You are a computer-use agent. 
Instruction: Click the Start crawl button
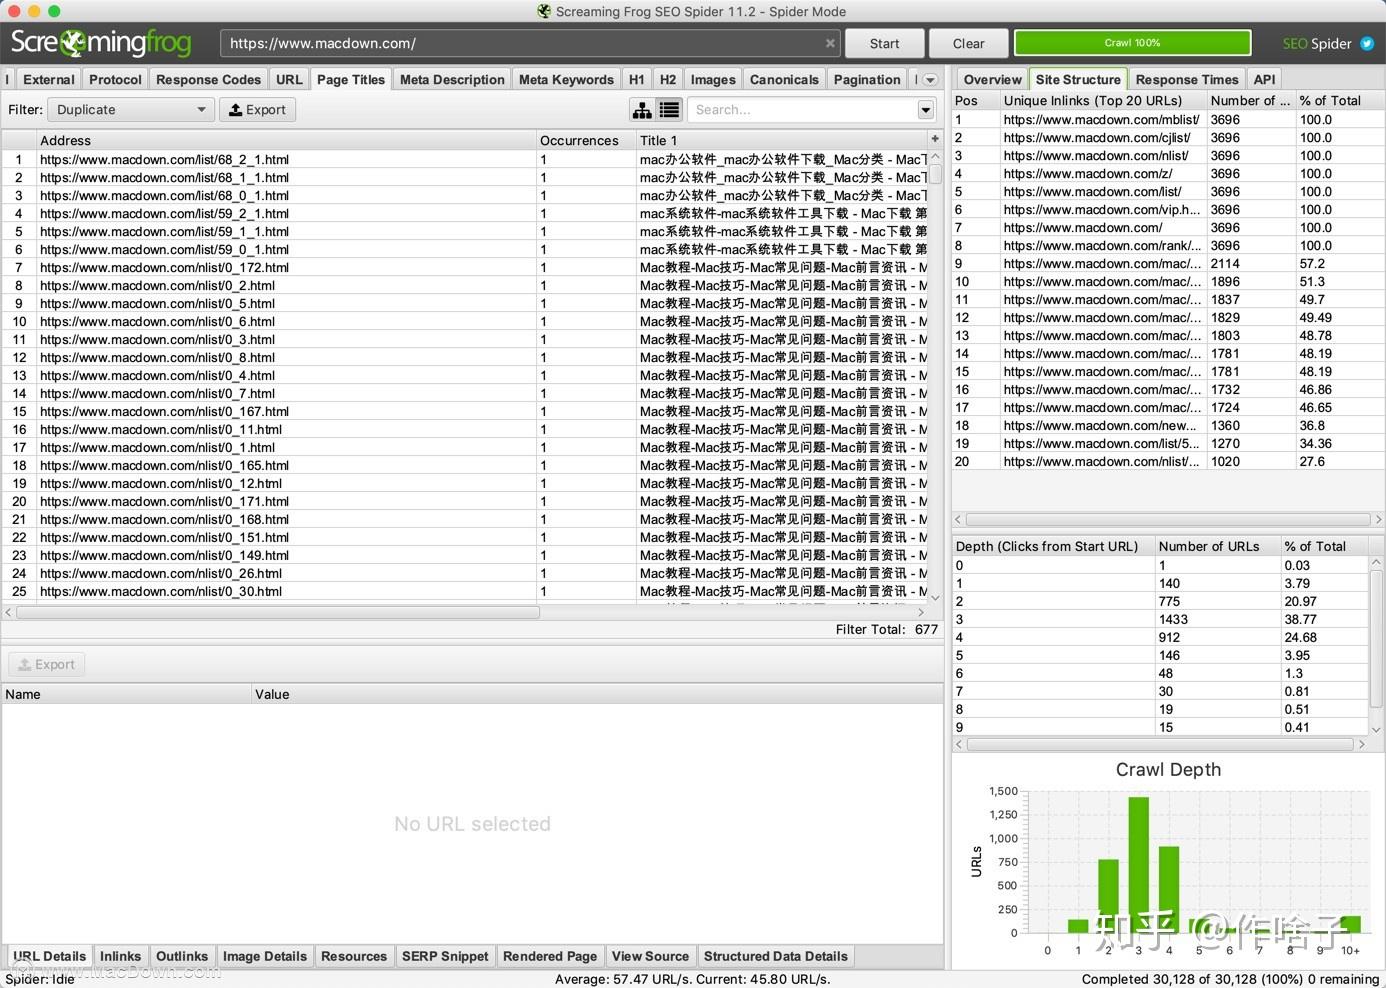[x=884, y=43]
